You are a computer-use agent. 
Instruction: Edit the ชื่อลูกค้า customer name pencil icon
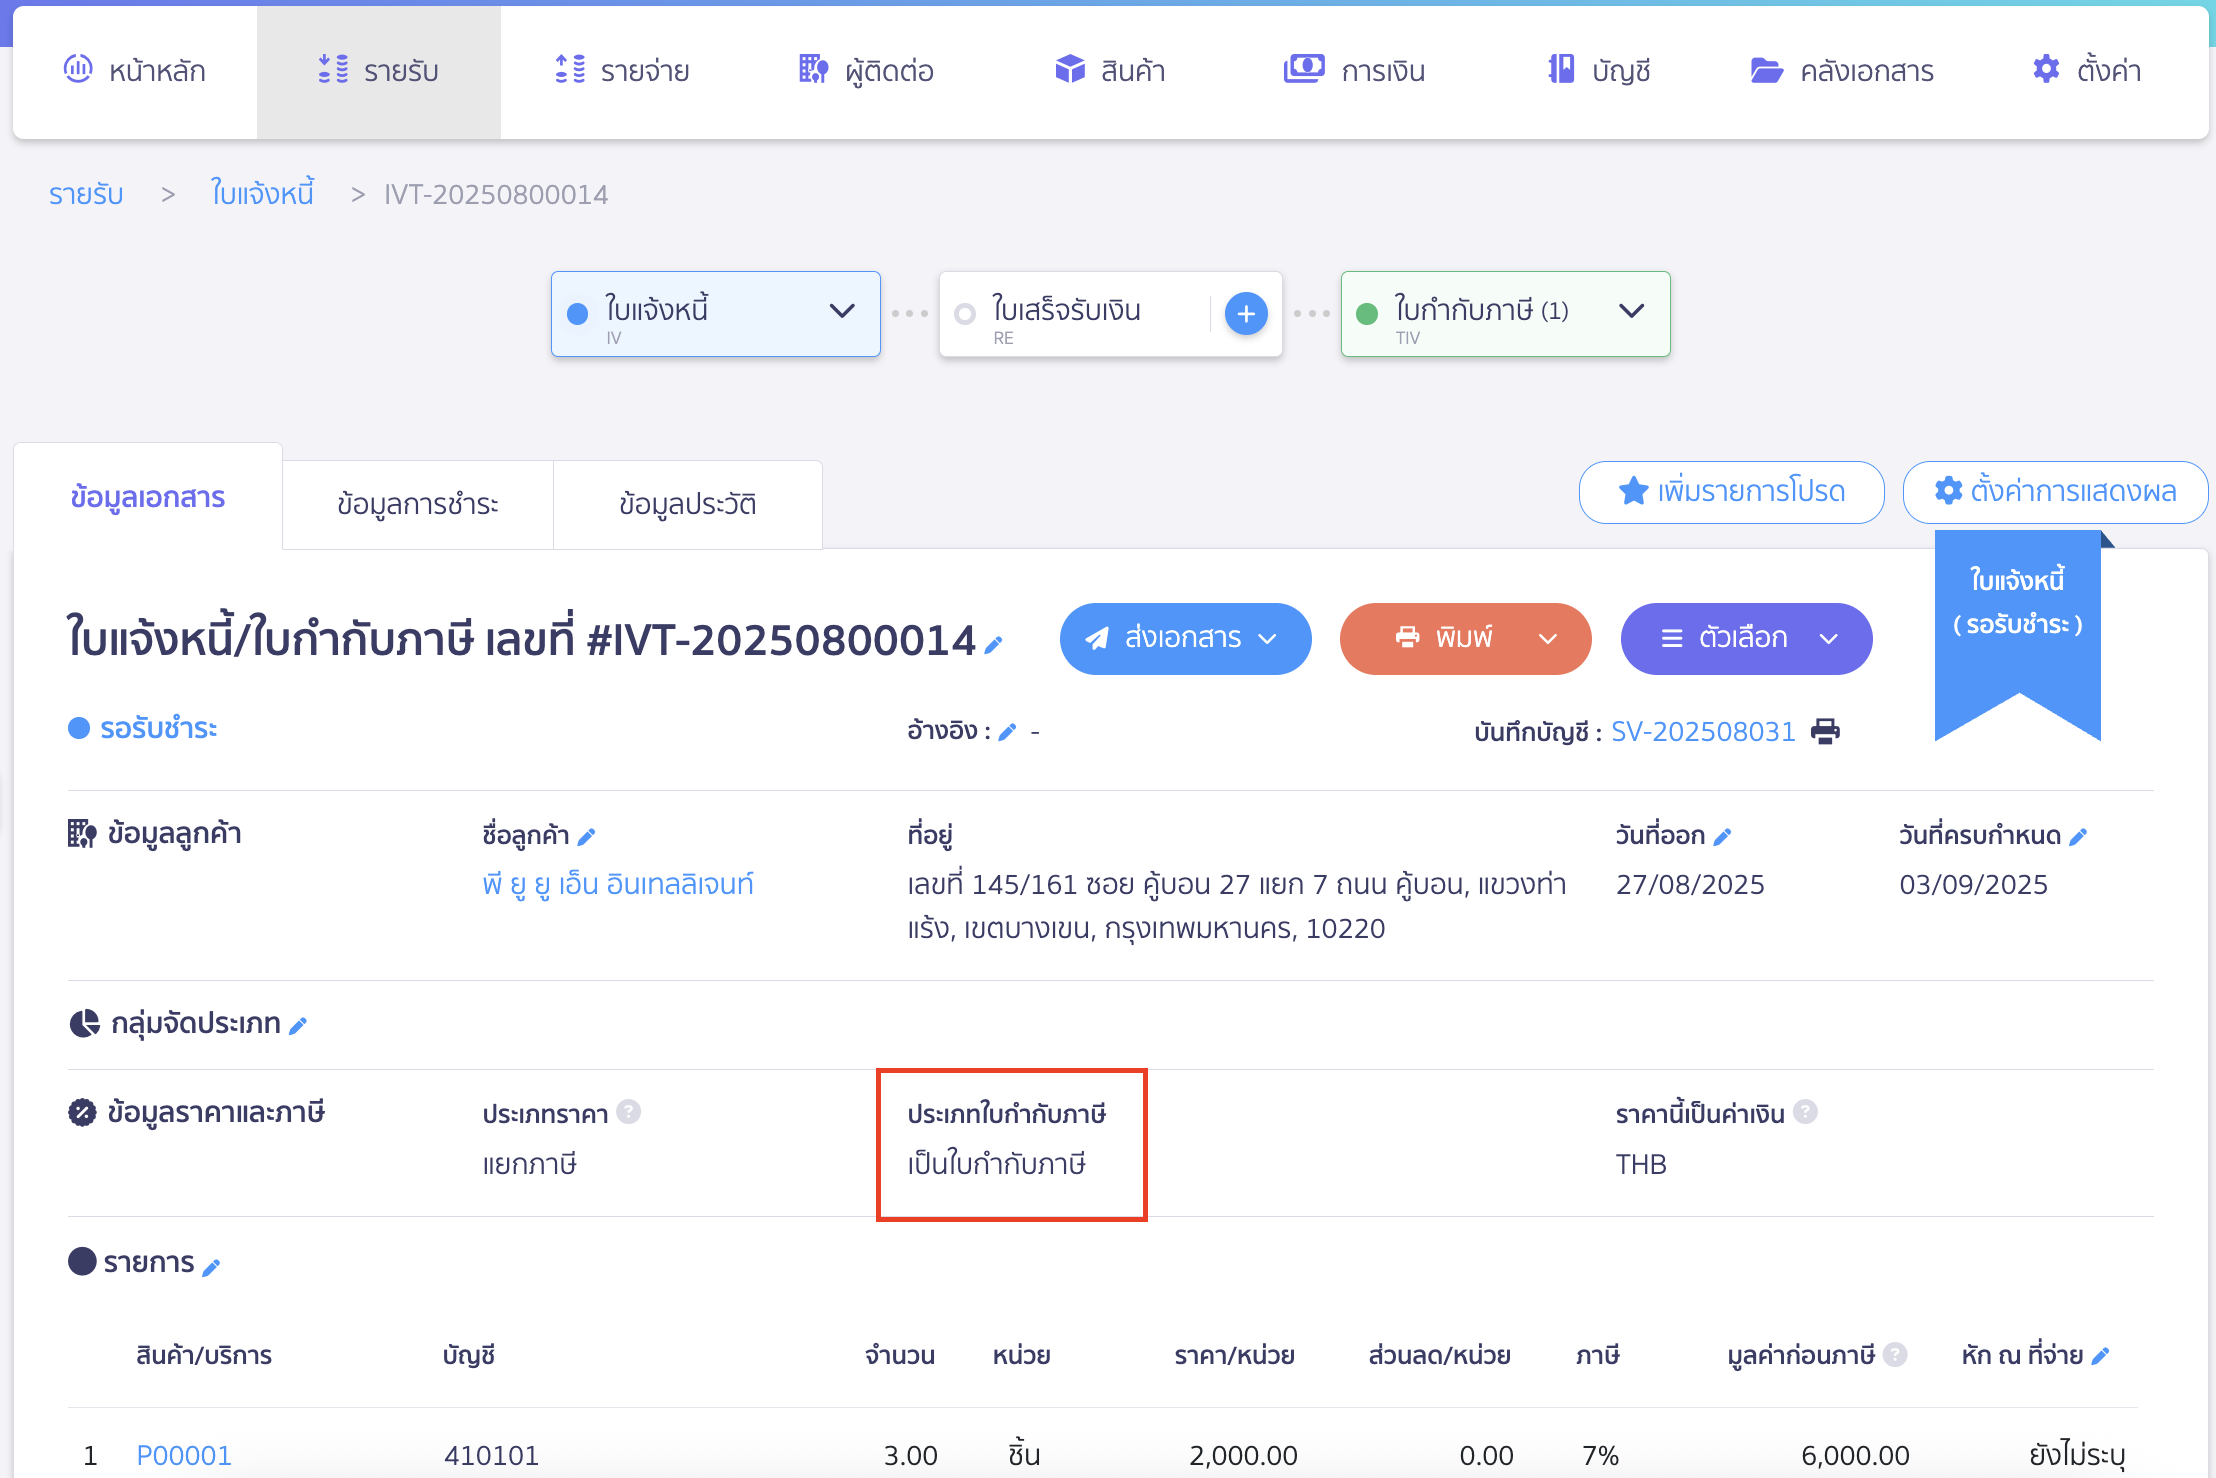tap(587, 836)
